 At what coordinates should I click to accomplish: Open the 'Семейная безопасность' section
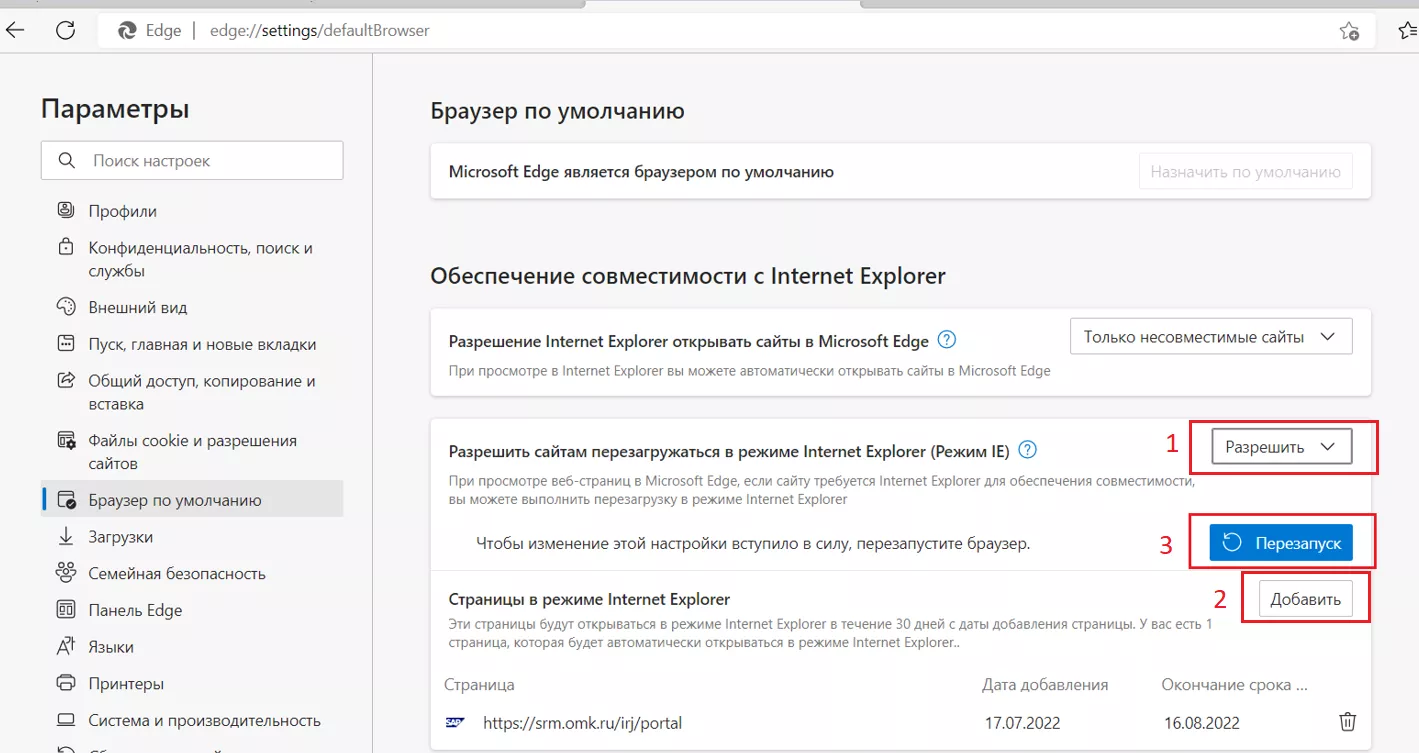point(177,574)
